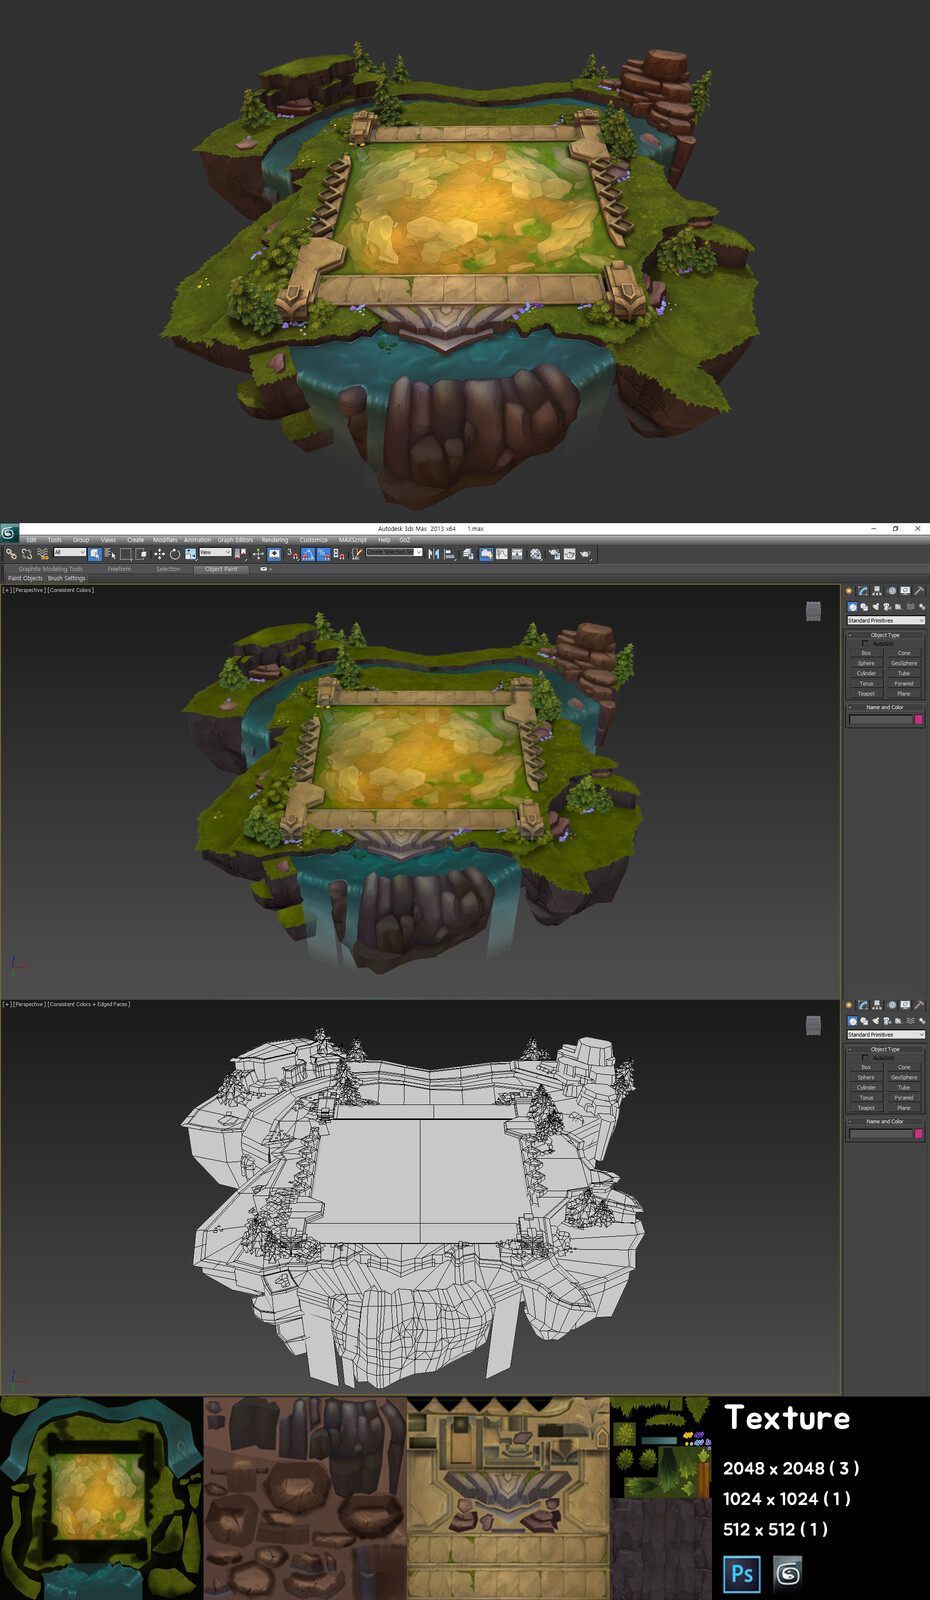Collapse Name and Color rollout in upper panel

pos(885,707)
